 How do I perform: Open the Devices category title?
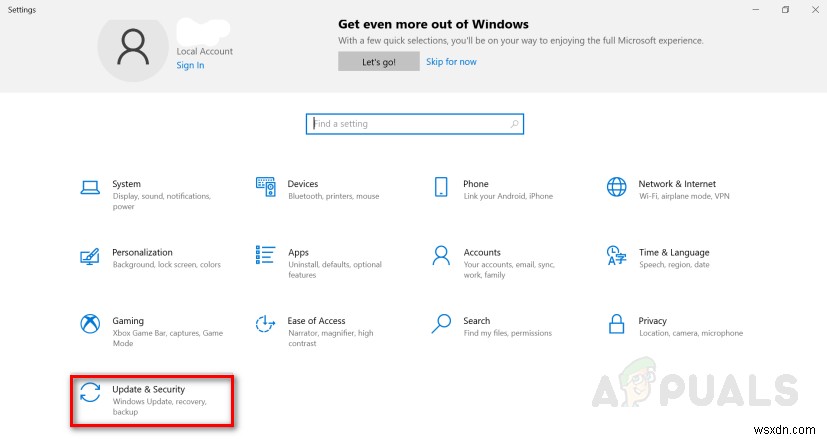(x=303, y=184)
